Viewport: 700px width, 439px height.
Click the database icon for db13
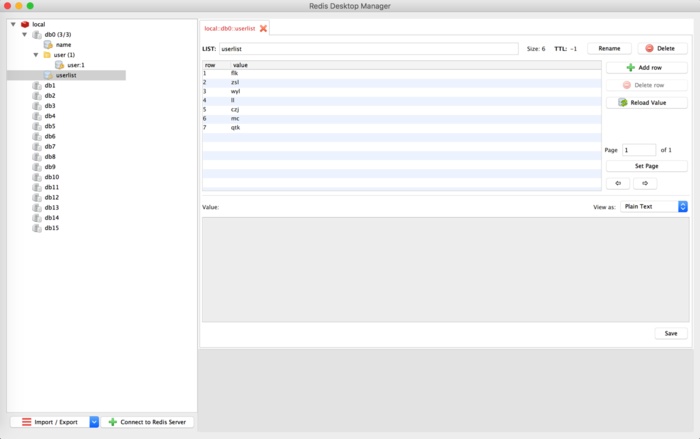pos(37,208)
